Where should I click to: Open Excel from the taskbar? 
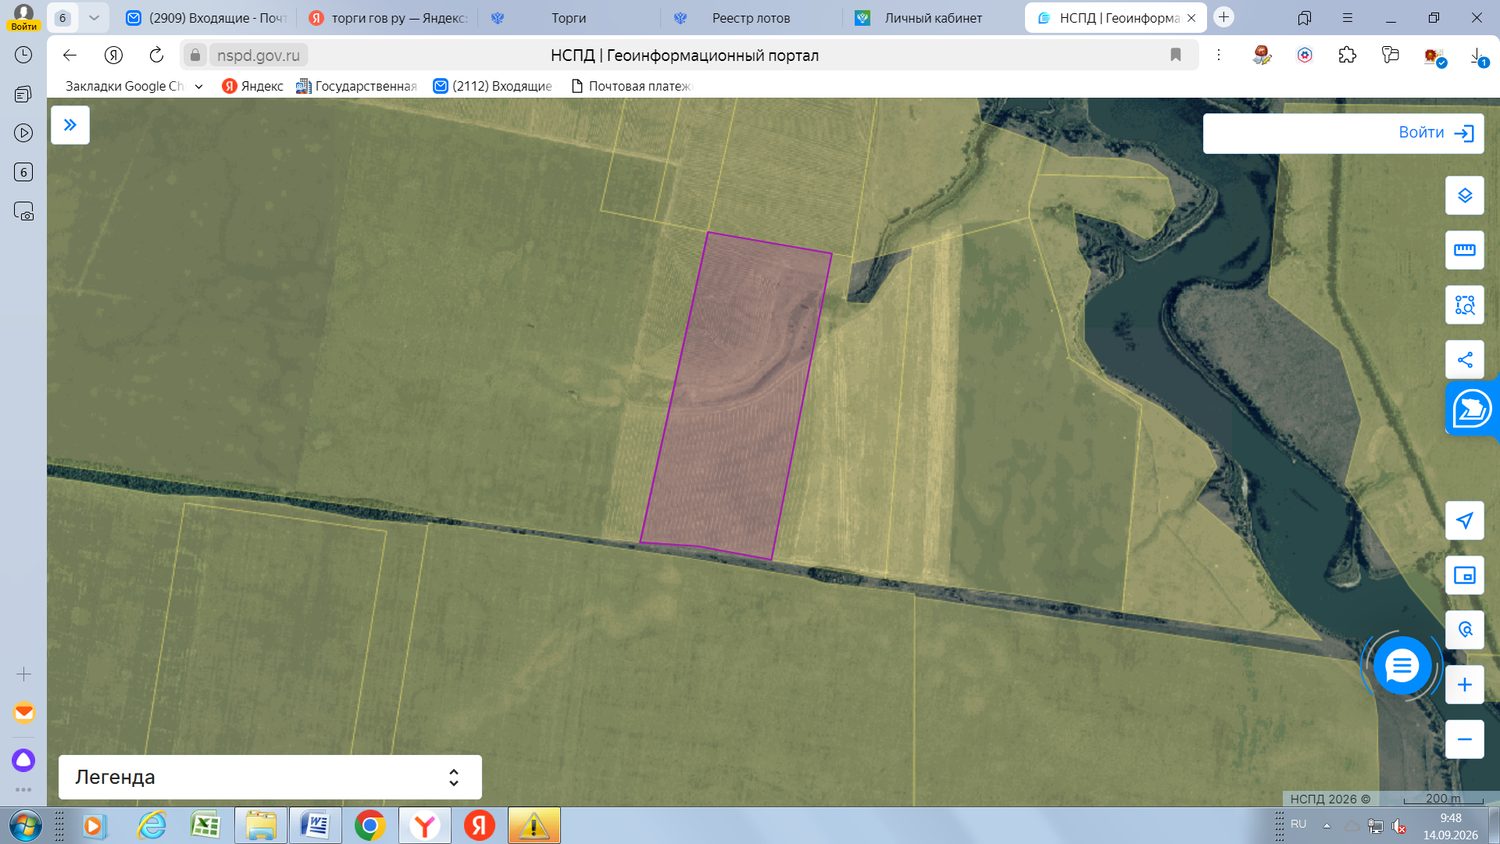coord(205,826)
